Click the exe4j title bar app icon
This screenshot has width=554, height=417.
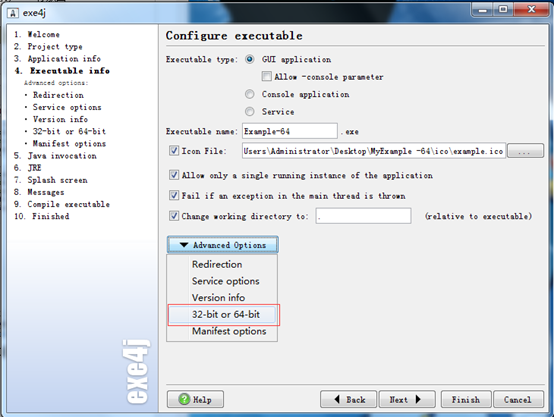coord(13,13)
